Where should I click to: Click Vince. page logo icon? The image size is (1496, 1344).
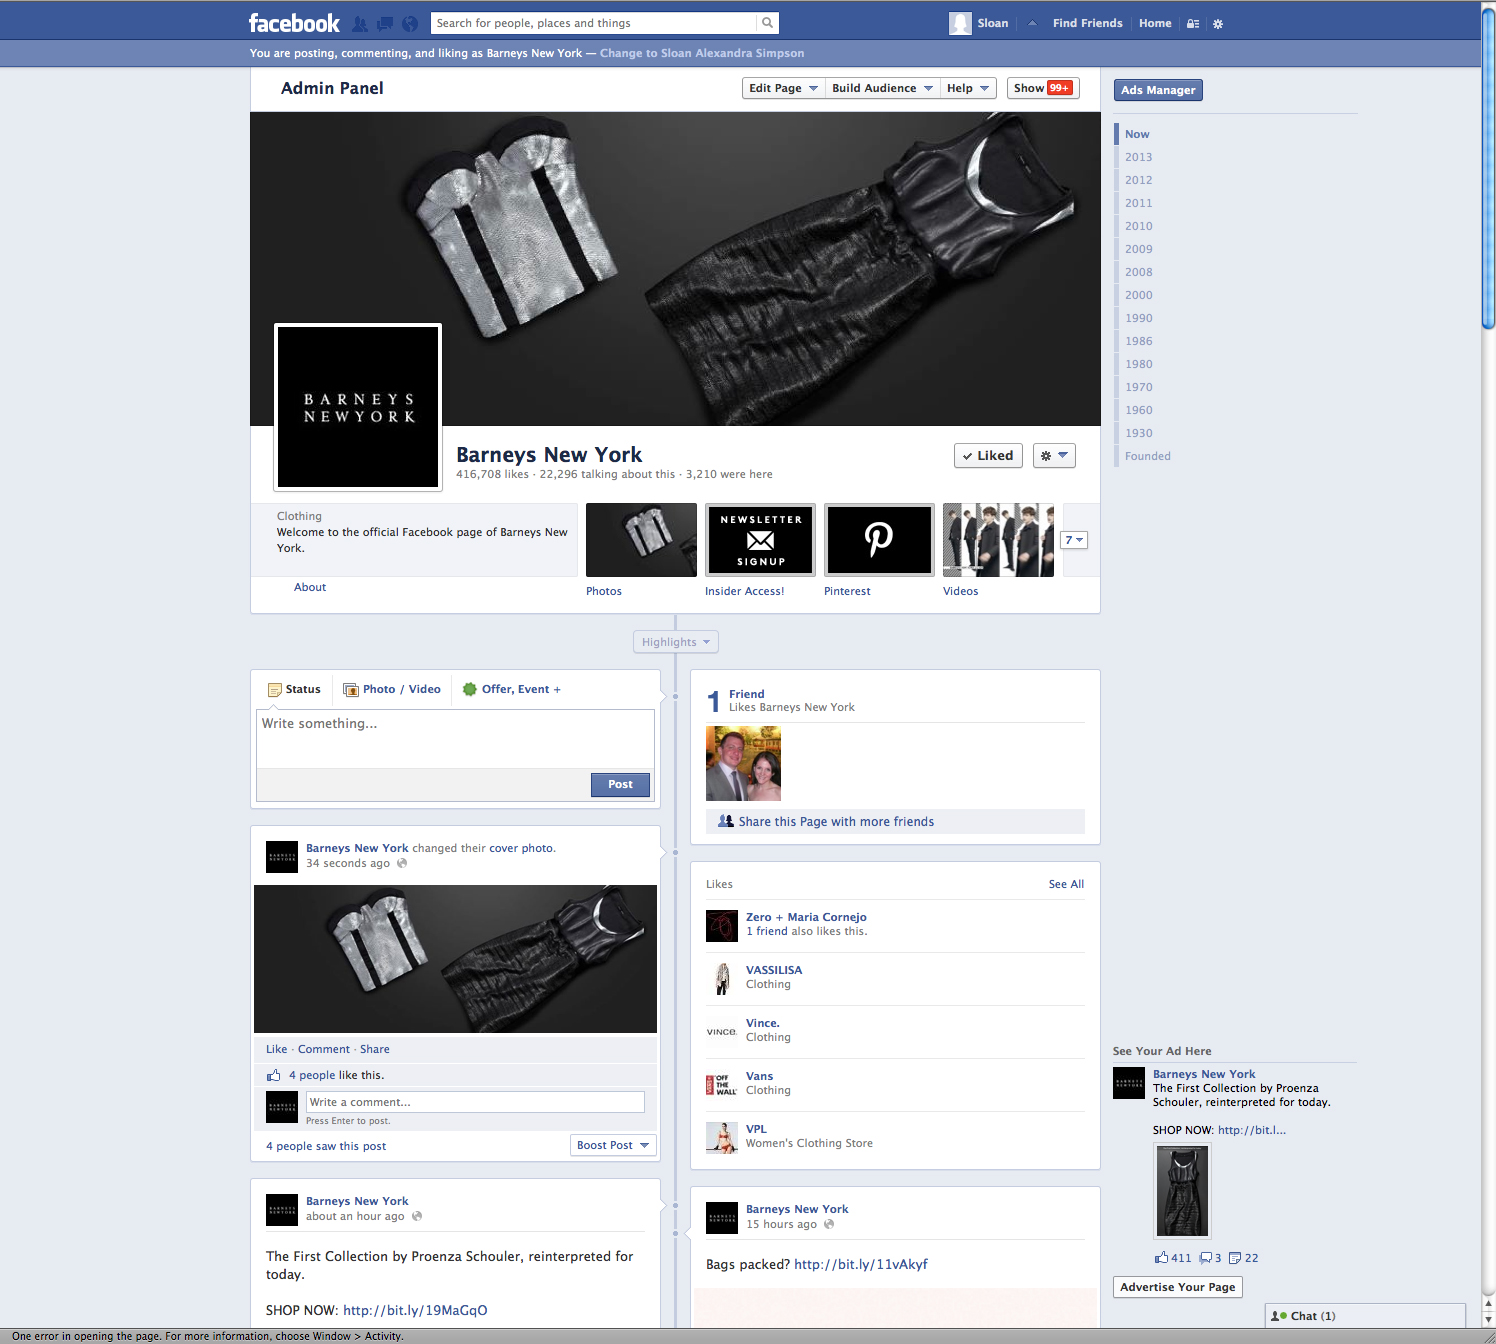[722, 1031]
